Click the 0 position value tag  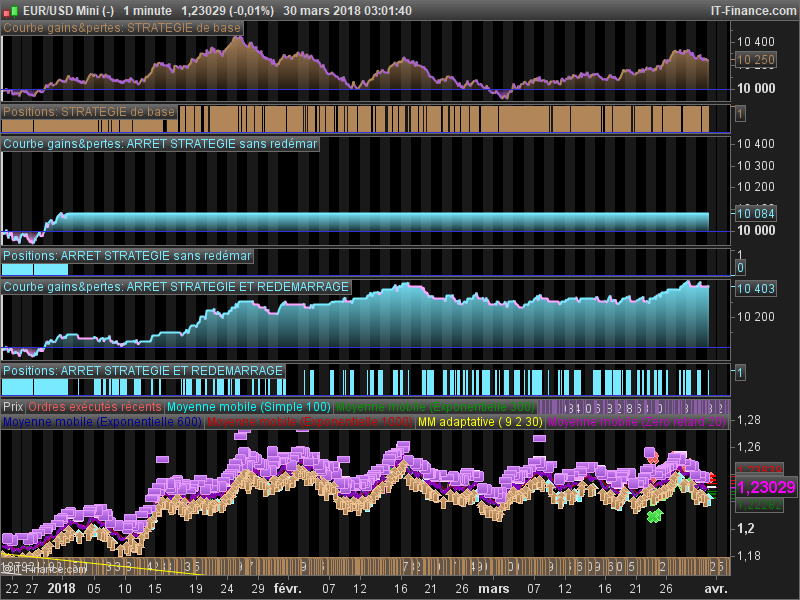click(x=740, y=267)
